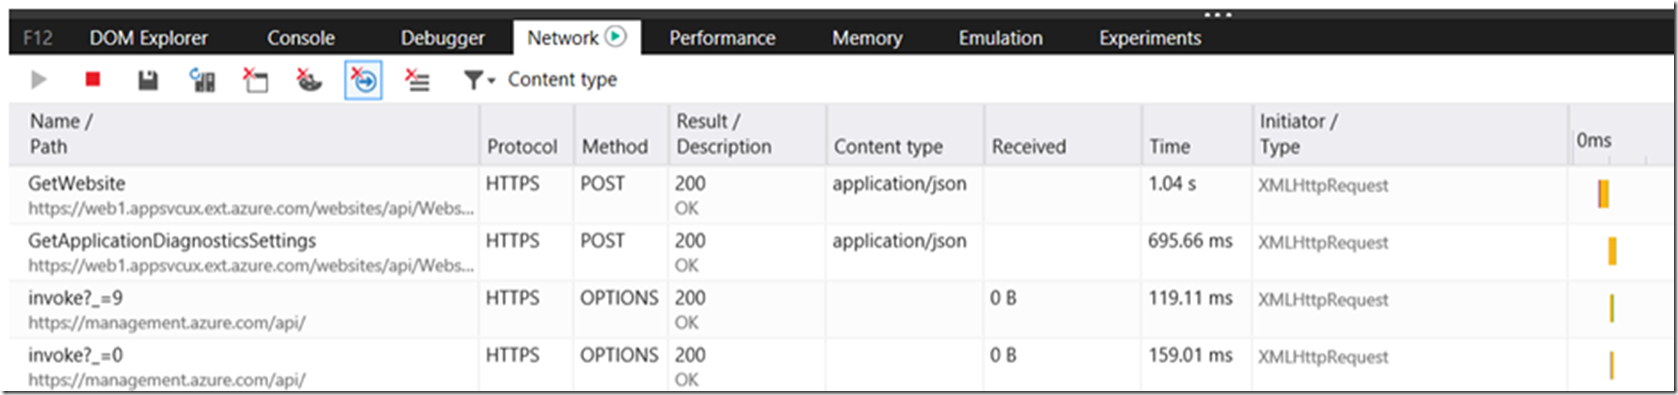Toggle clear entries on navigate
This screenshot has height=395, width=1678.
point(364,80)
